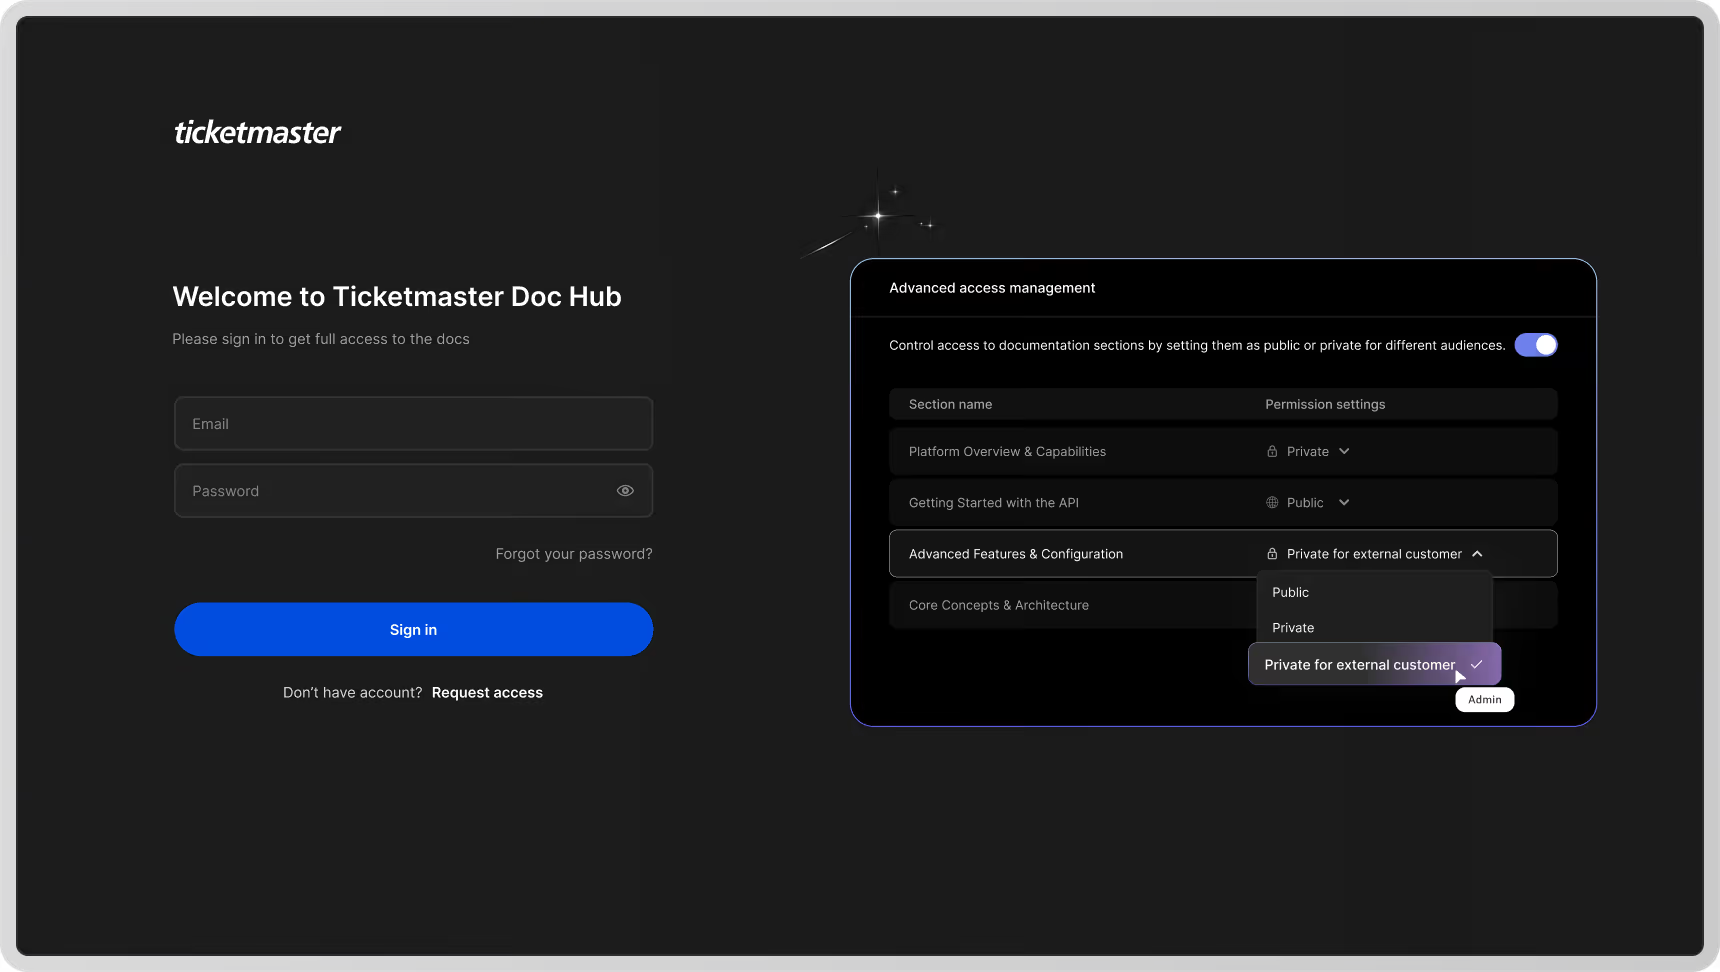Click the Permission settings column header
1720x972 pixels.
(1325, 404)
